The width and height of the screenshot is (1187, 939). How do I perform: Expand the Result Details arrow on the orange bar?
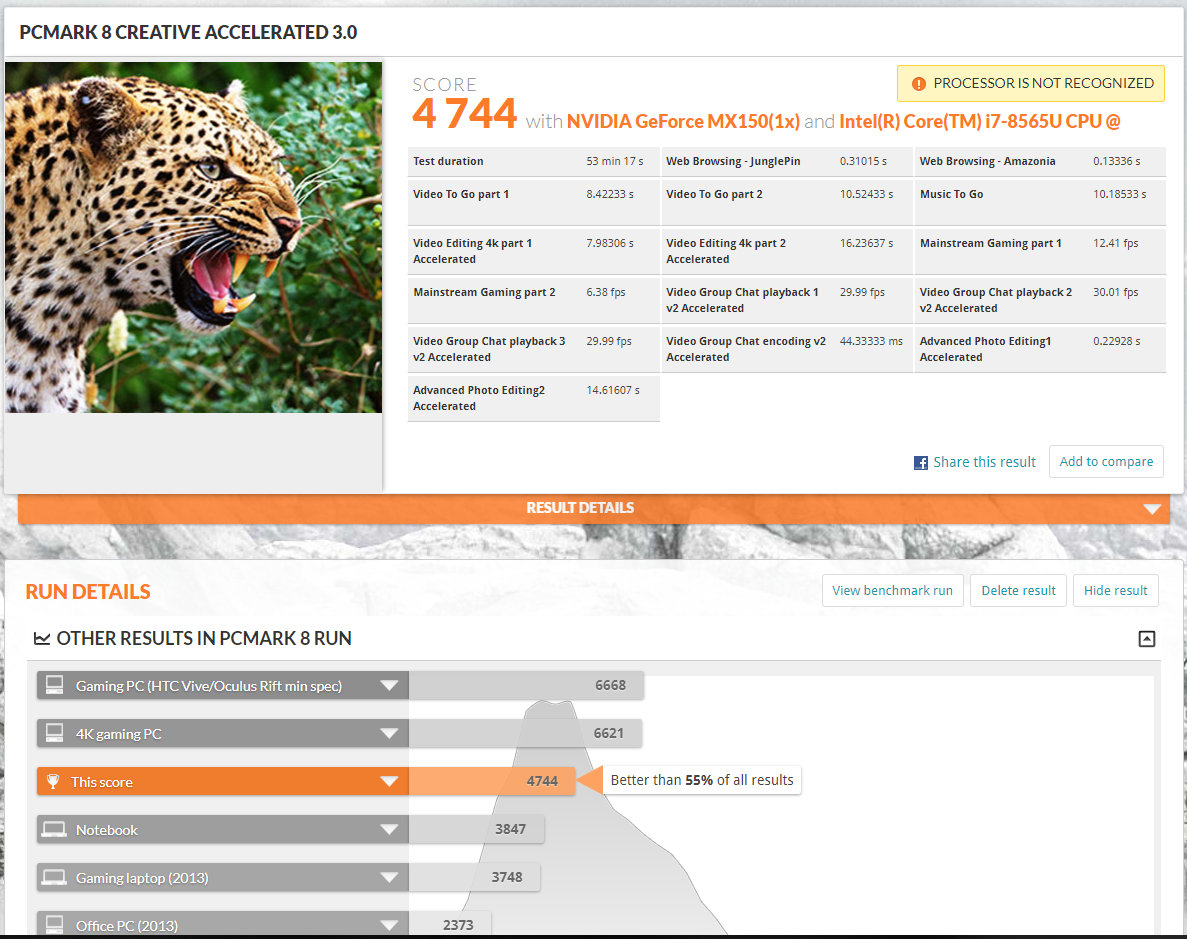(1151, 509)
